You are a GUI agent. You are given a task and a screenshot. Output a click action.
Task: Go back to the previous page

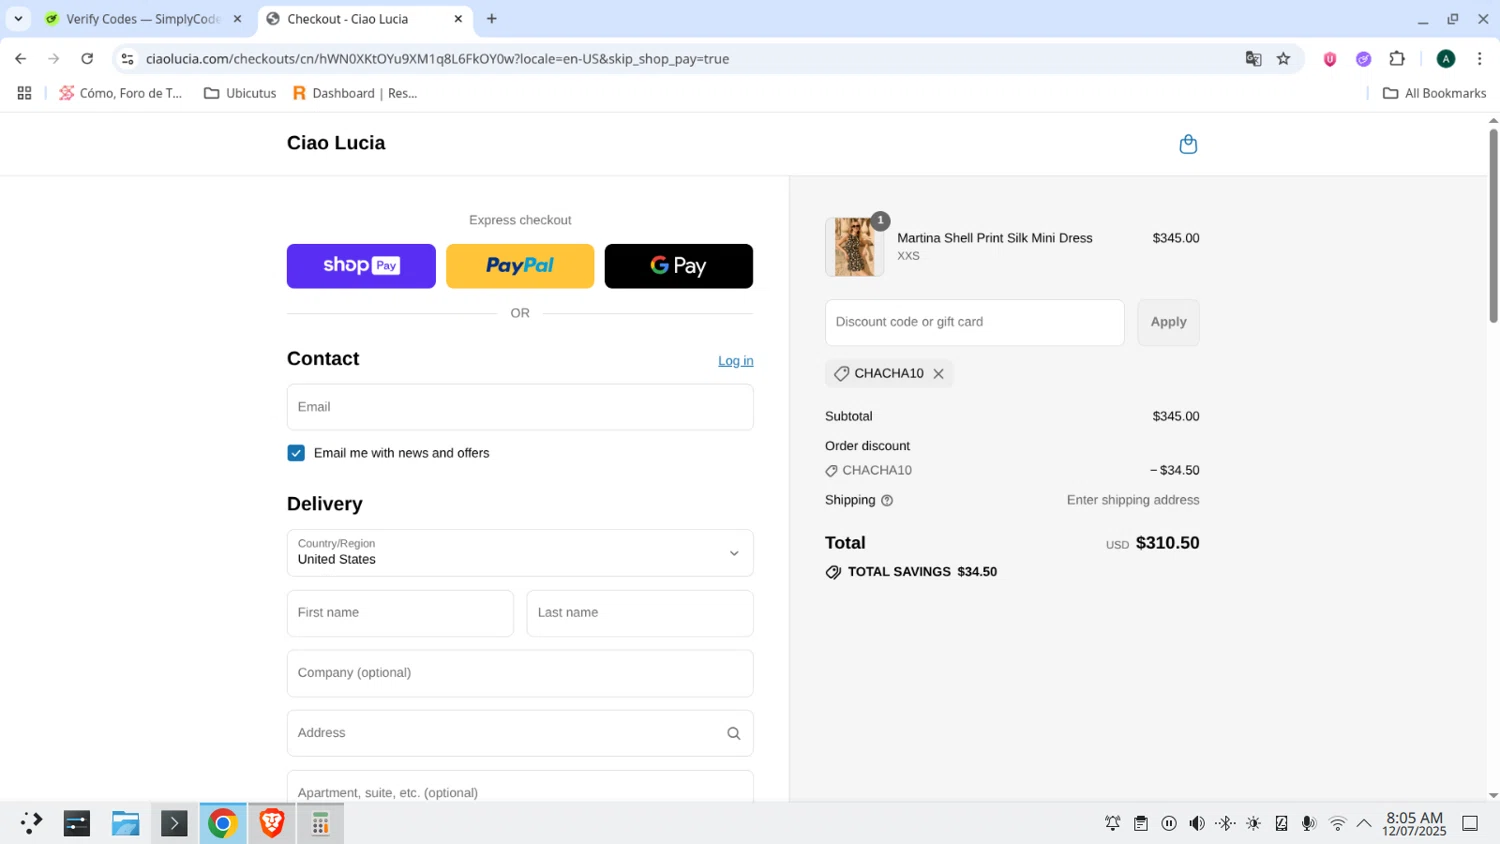[x=21, y=59]
